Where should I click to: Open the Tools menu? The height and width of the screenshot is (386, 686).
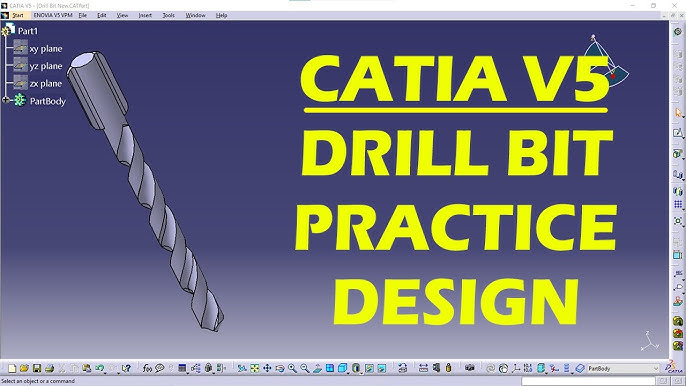168,15
